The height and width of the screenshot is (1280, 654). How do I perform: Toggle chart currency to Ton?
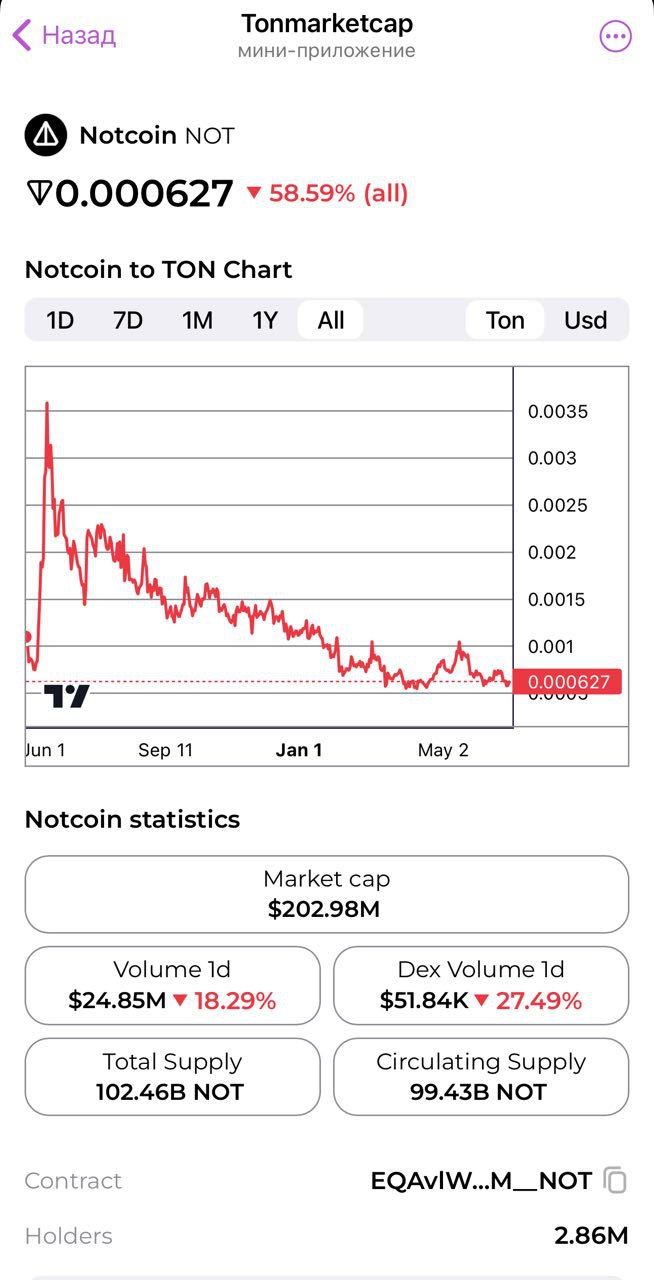[505, 321]
